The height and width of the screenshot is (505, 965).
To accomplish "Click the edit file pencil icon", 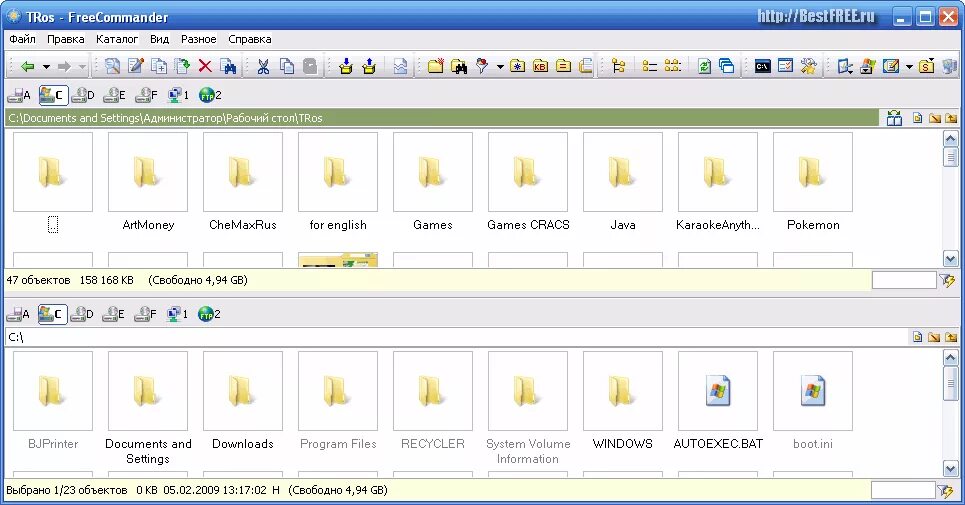I will [135, 66].
